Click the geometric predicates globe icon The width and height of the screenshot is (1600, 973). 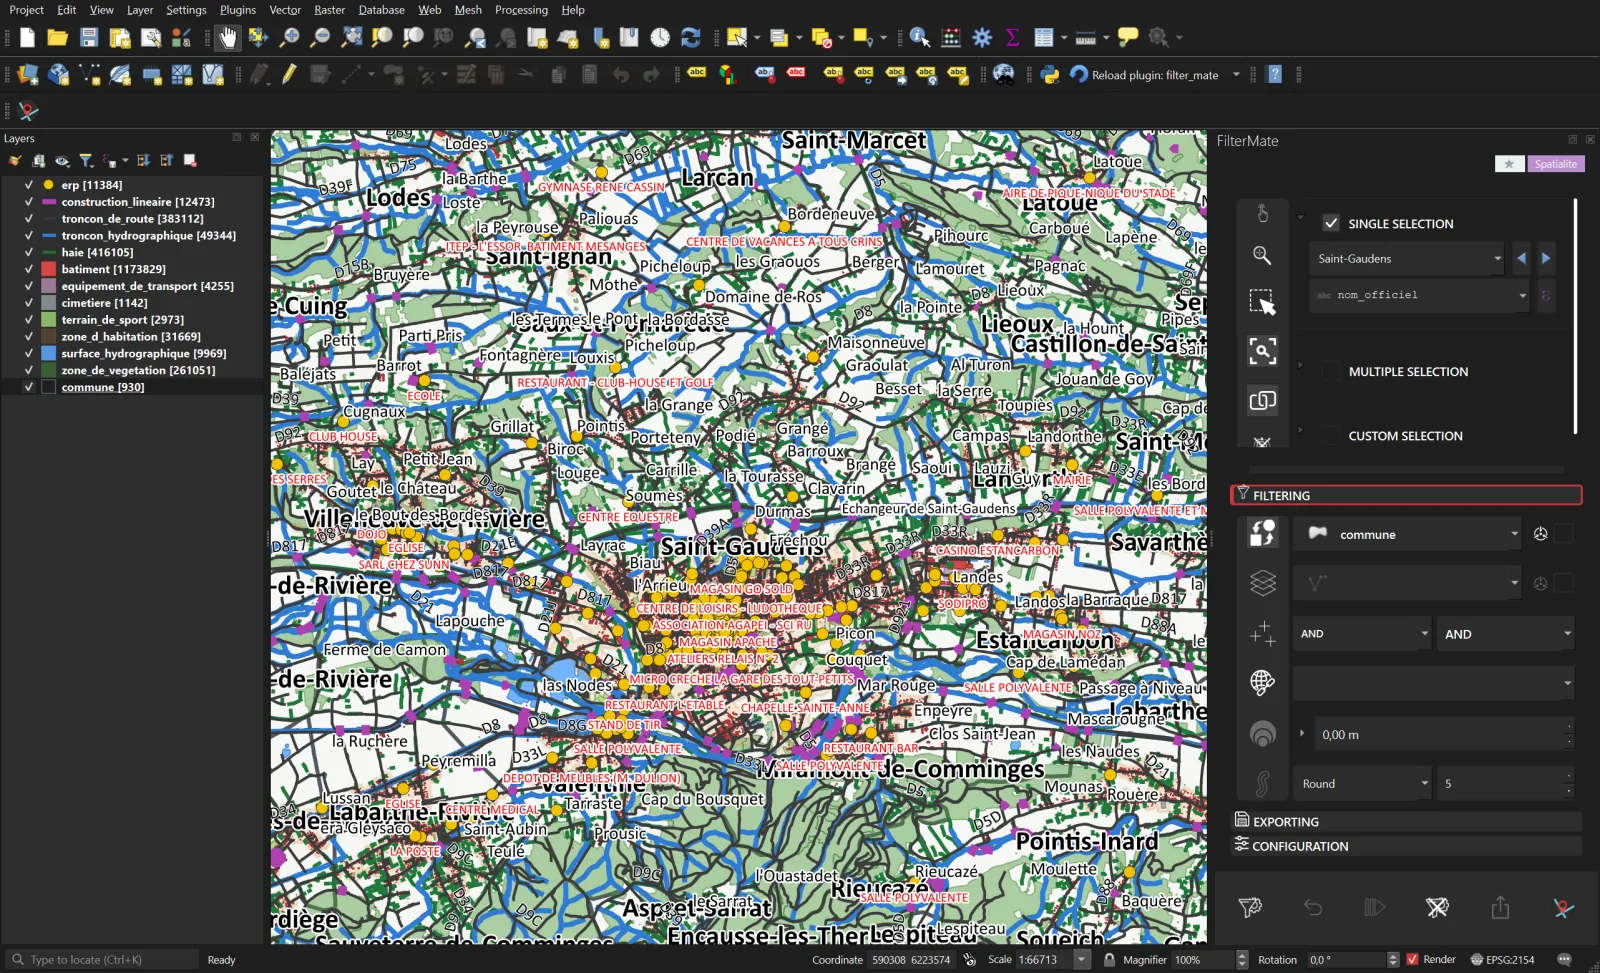point(1263,683)
